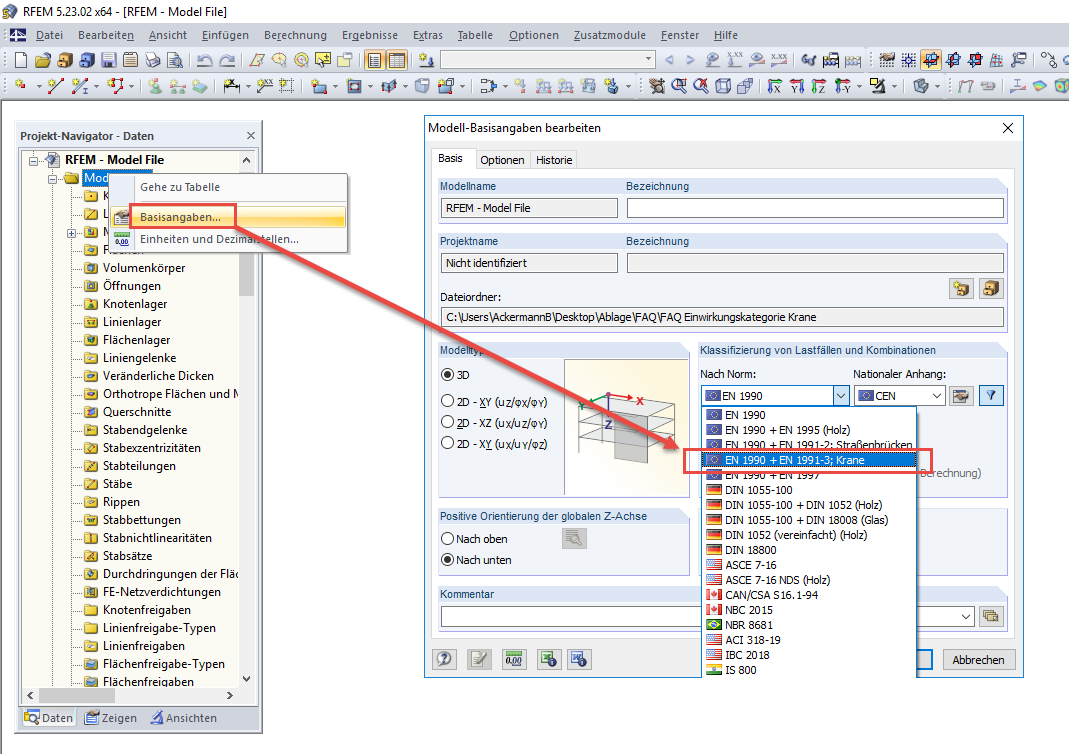Select Nach oben Z-axis orientation
This screenshot has height=754, width=1069.
(447, 539)
